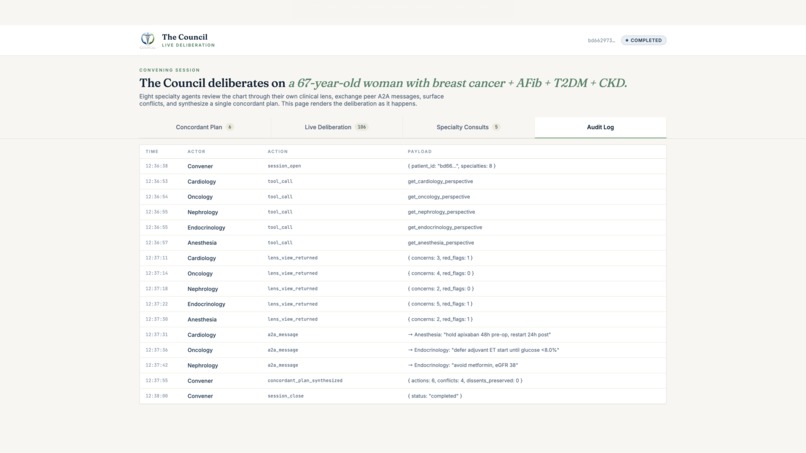Click The Council logo icon

click(x=148, y=40)
